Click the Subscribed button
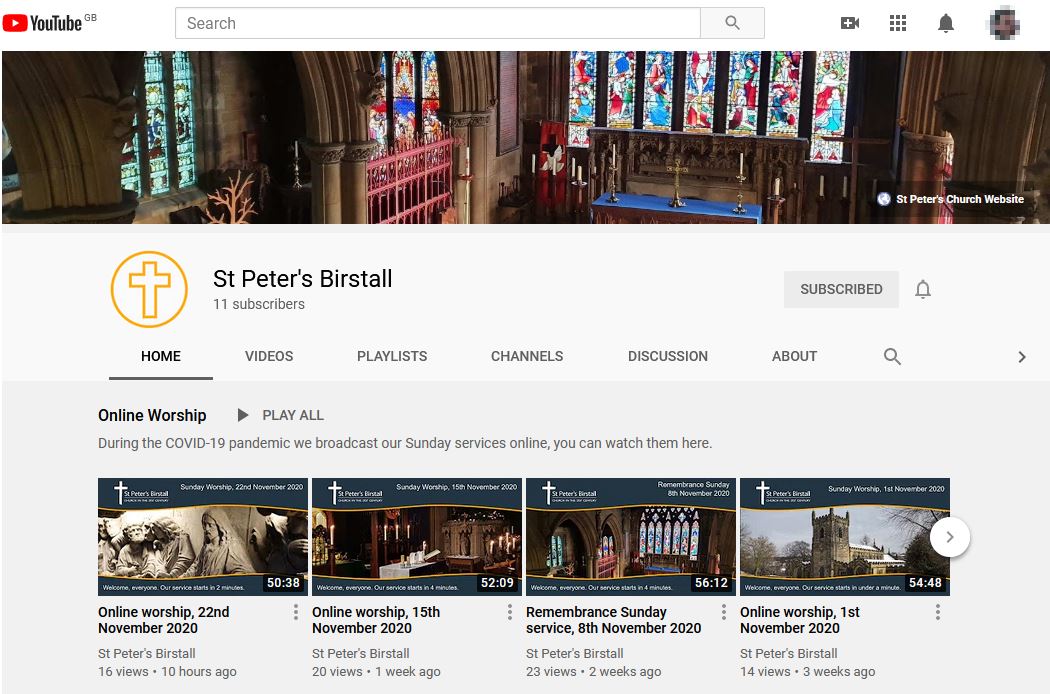The image size is (1050, 694). 841,289
